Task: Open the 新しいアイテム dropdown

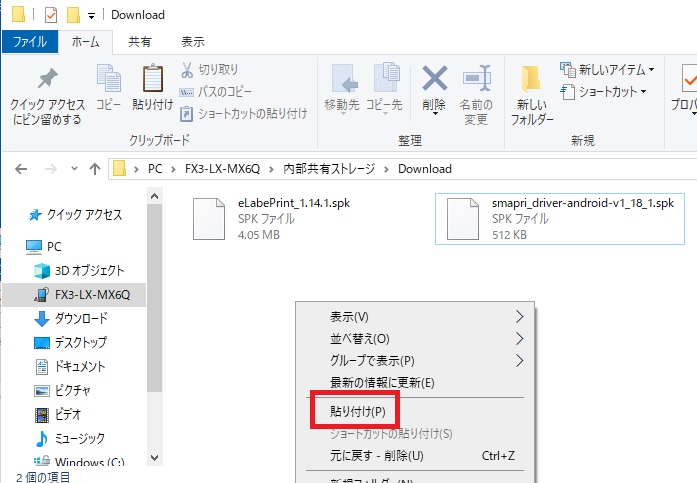Action: coord(608,70)
